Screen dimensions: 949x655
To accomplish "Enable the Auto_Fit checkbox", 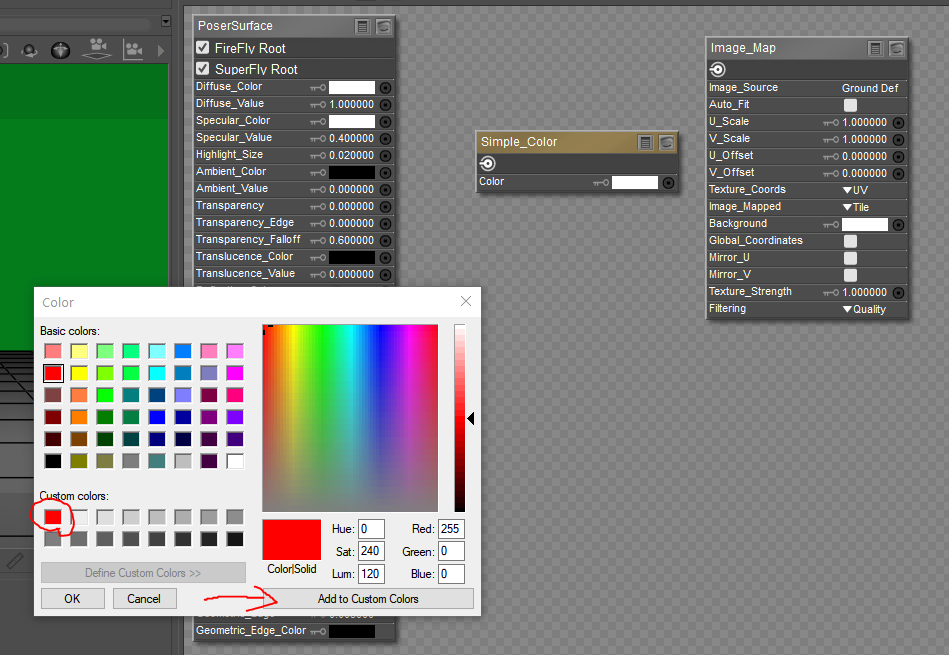I will click(850, 105).
